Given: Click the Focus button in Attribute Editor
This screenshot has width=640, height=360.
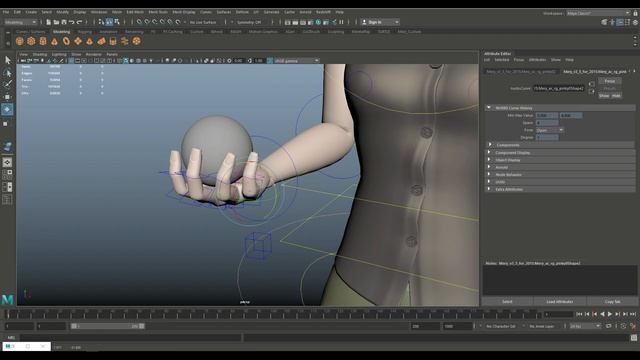Looking at the screenshot, I should tap(610, 81).
